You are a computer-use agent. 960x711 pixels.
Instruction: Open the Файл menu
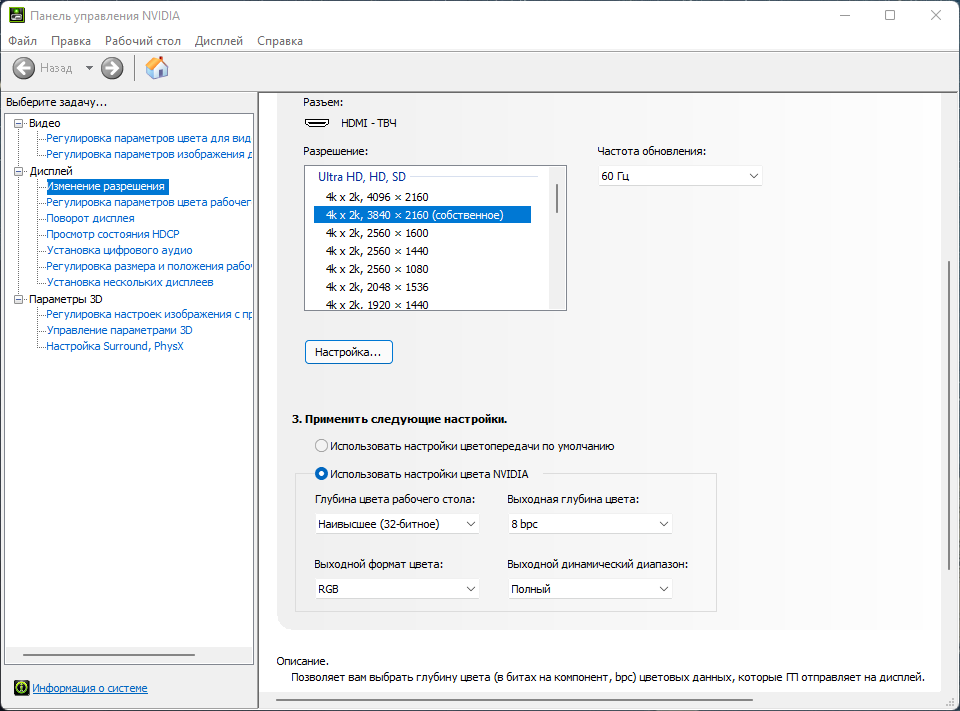click(x=23, y=41)
